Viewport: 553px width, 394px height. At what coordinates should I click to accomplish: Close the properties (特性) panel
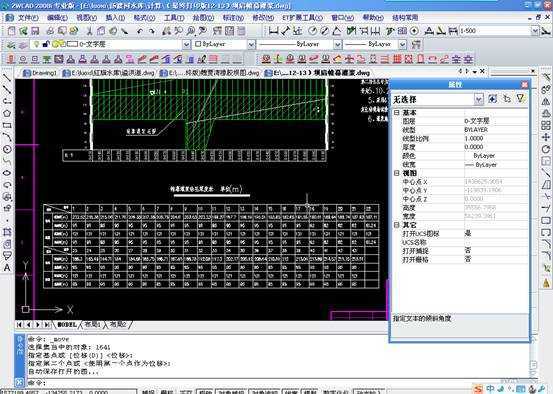point(524,85)
